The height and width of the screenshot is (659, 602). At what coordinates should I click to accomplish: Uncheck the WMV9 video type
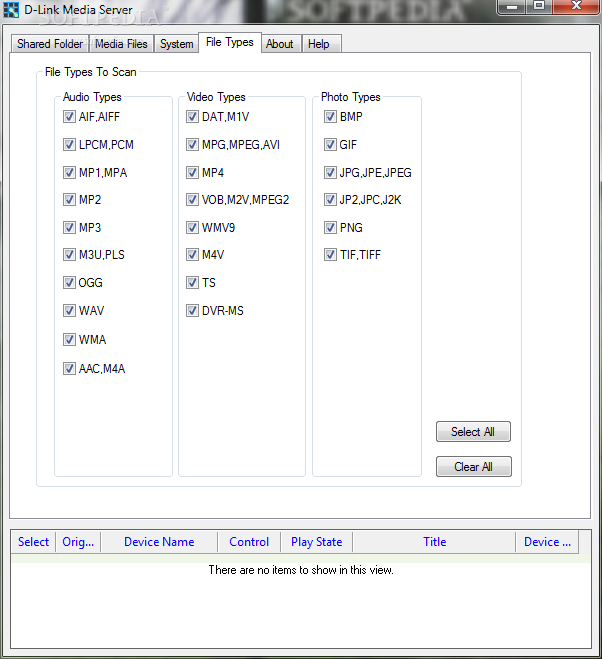pyautogui.click(x=192, y=227)
